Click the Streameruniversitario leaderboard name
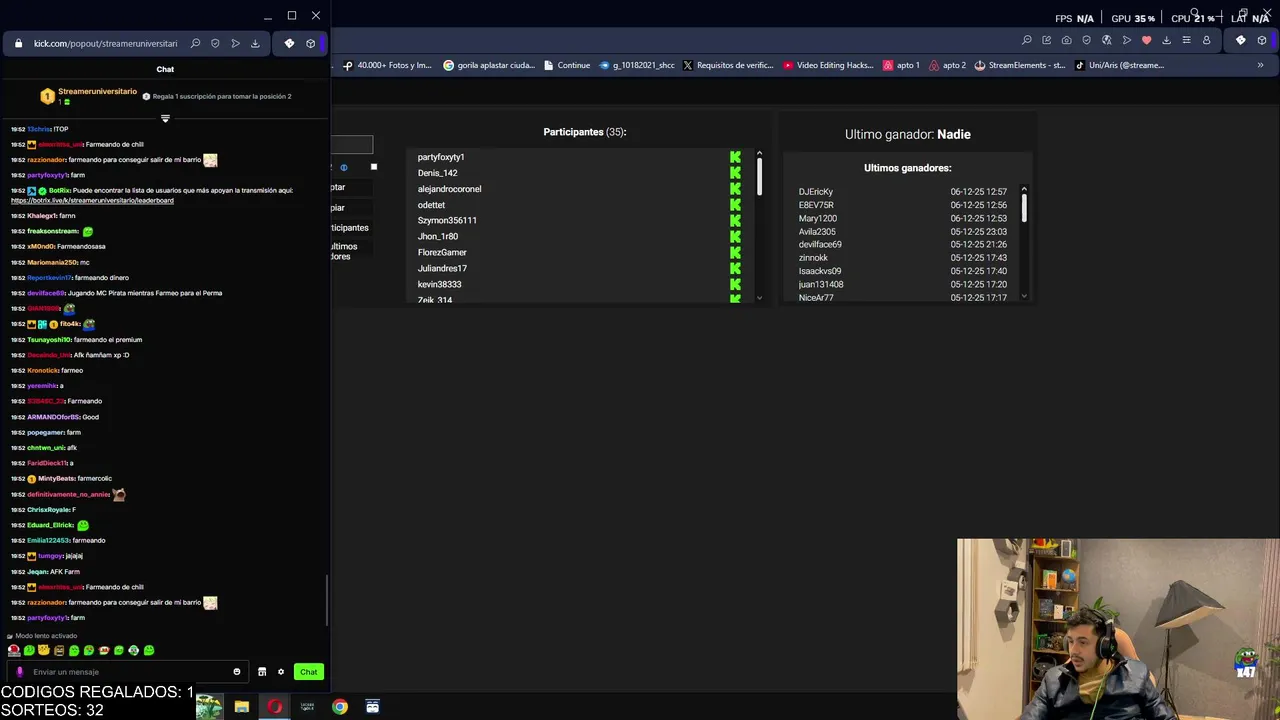 [x=97, y=91]
